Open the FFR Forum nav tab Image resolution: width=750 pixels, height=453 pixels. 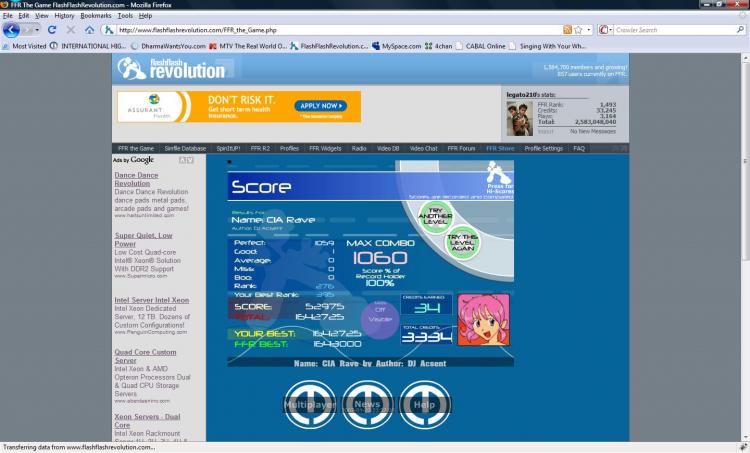[x=462, y=148]
